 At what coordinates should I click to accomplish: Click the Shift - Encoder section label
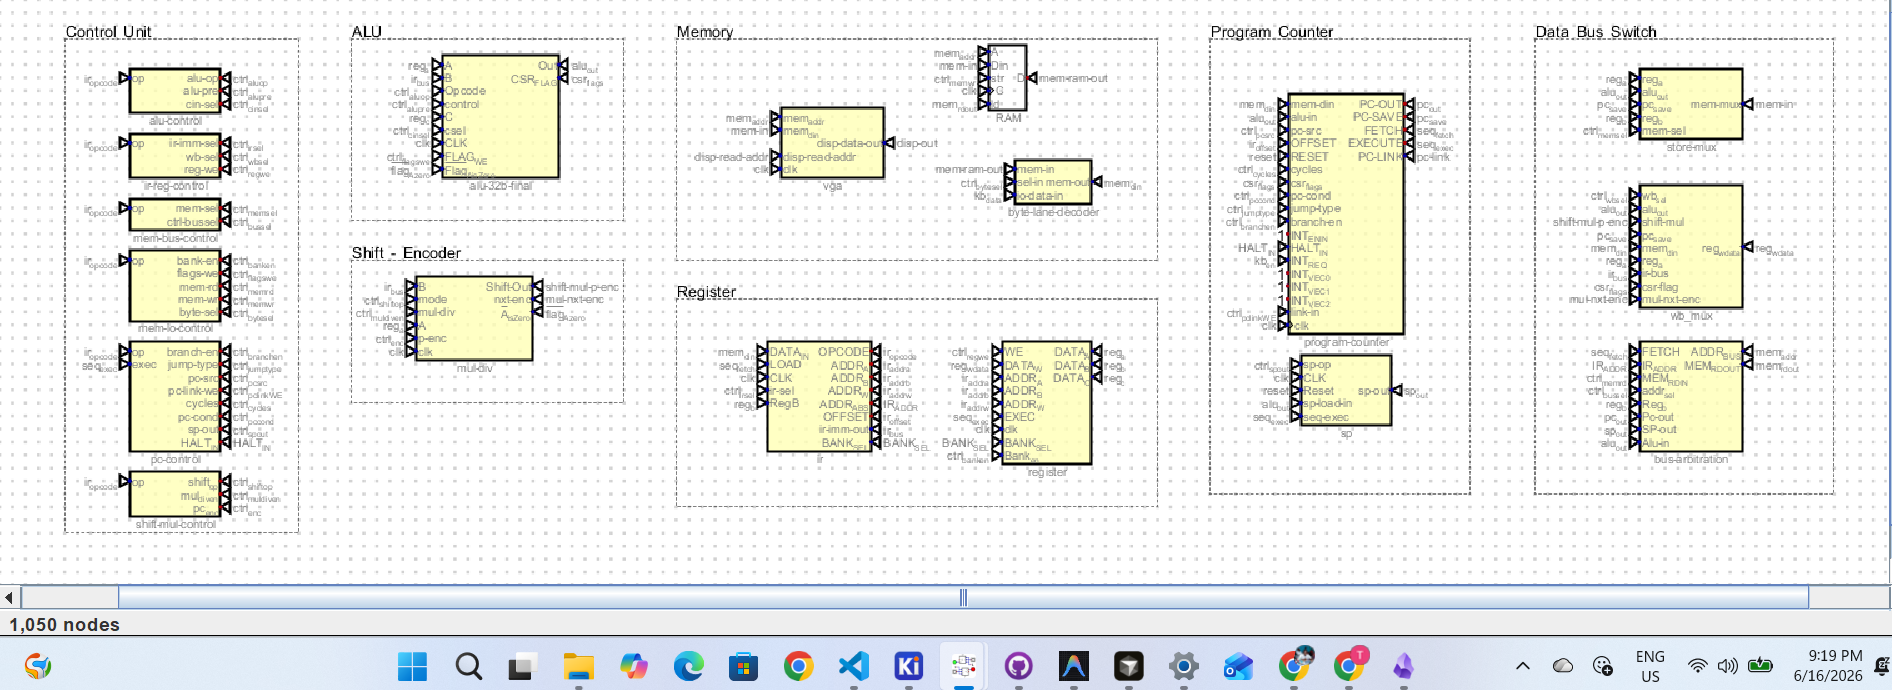(x=406, y=253)
